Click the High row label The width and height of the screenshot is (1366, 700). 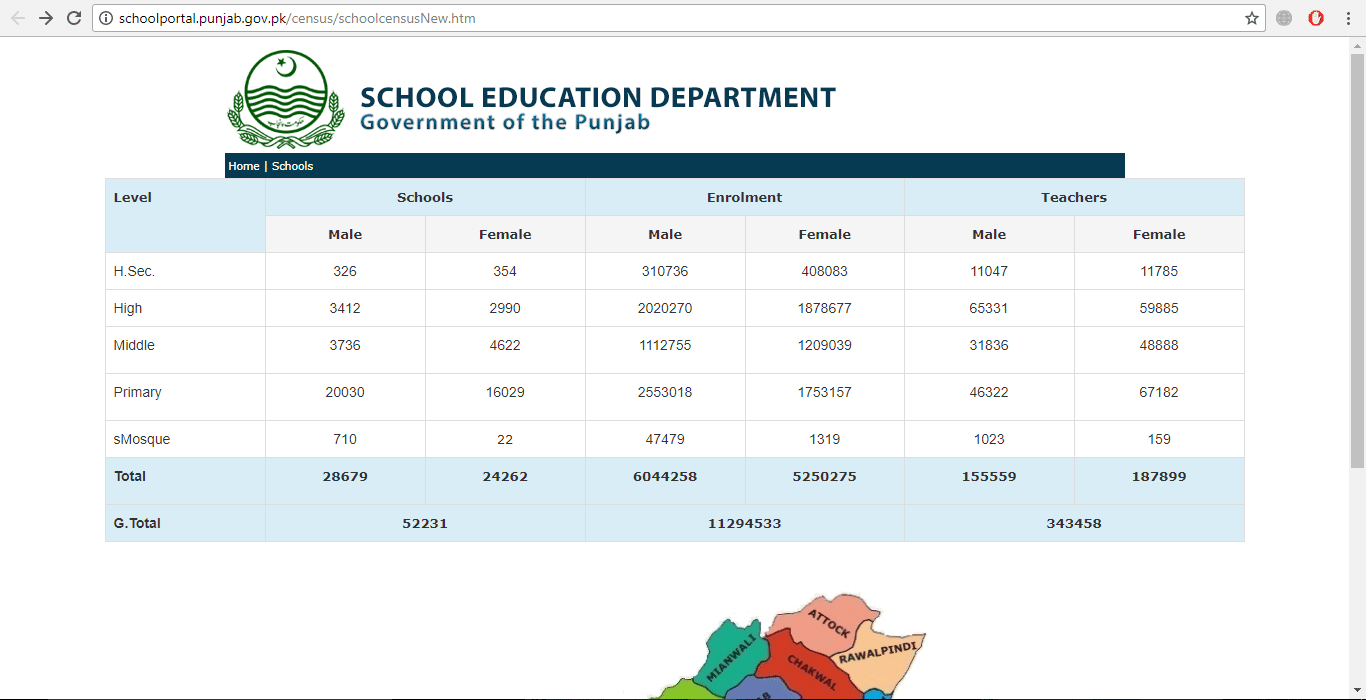click(128, 308)
